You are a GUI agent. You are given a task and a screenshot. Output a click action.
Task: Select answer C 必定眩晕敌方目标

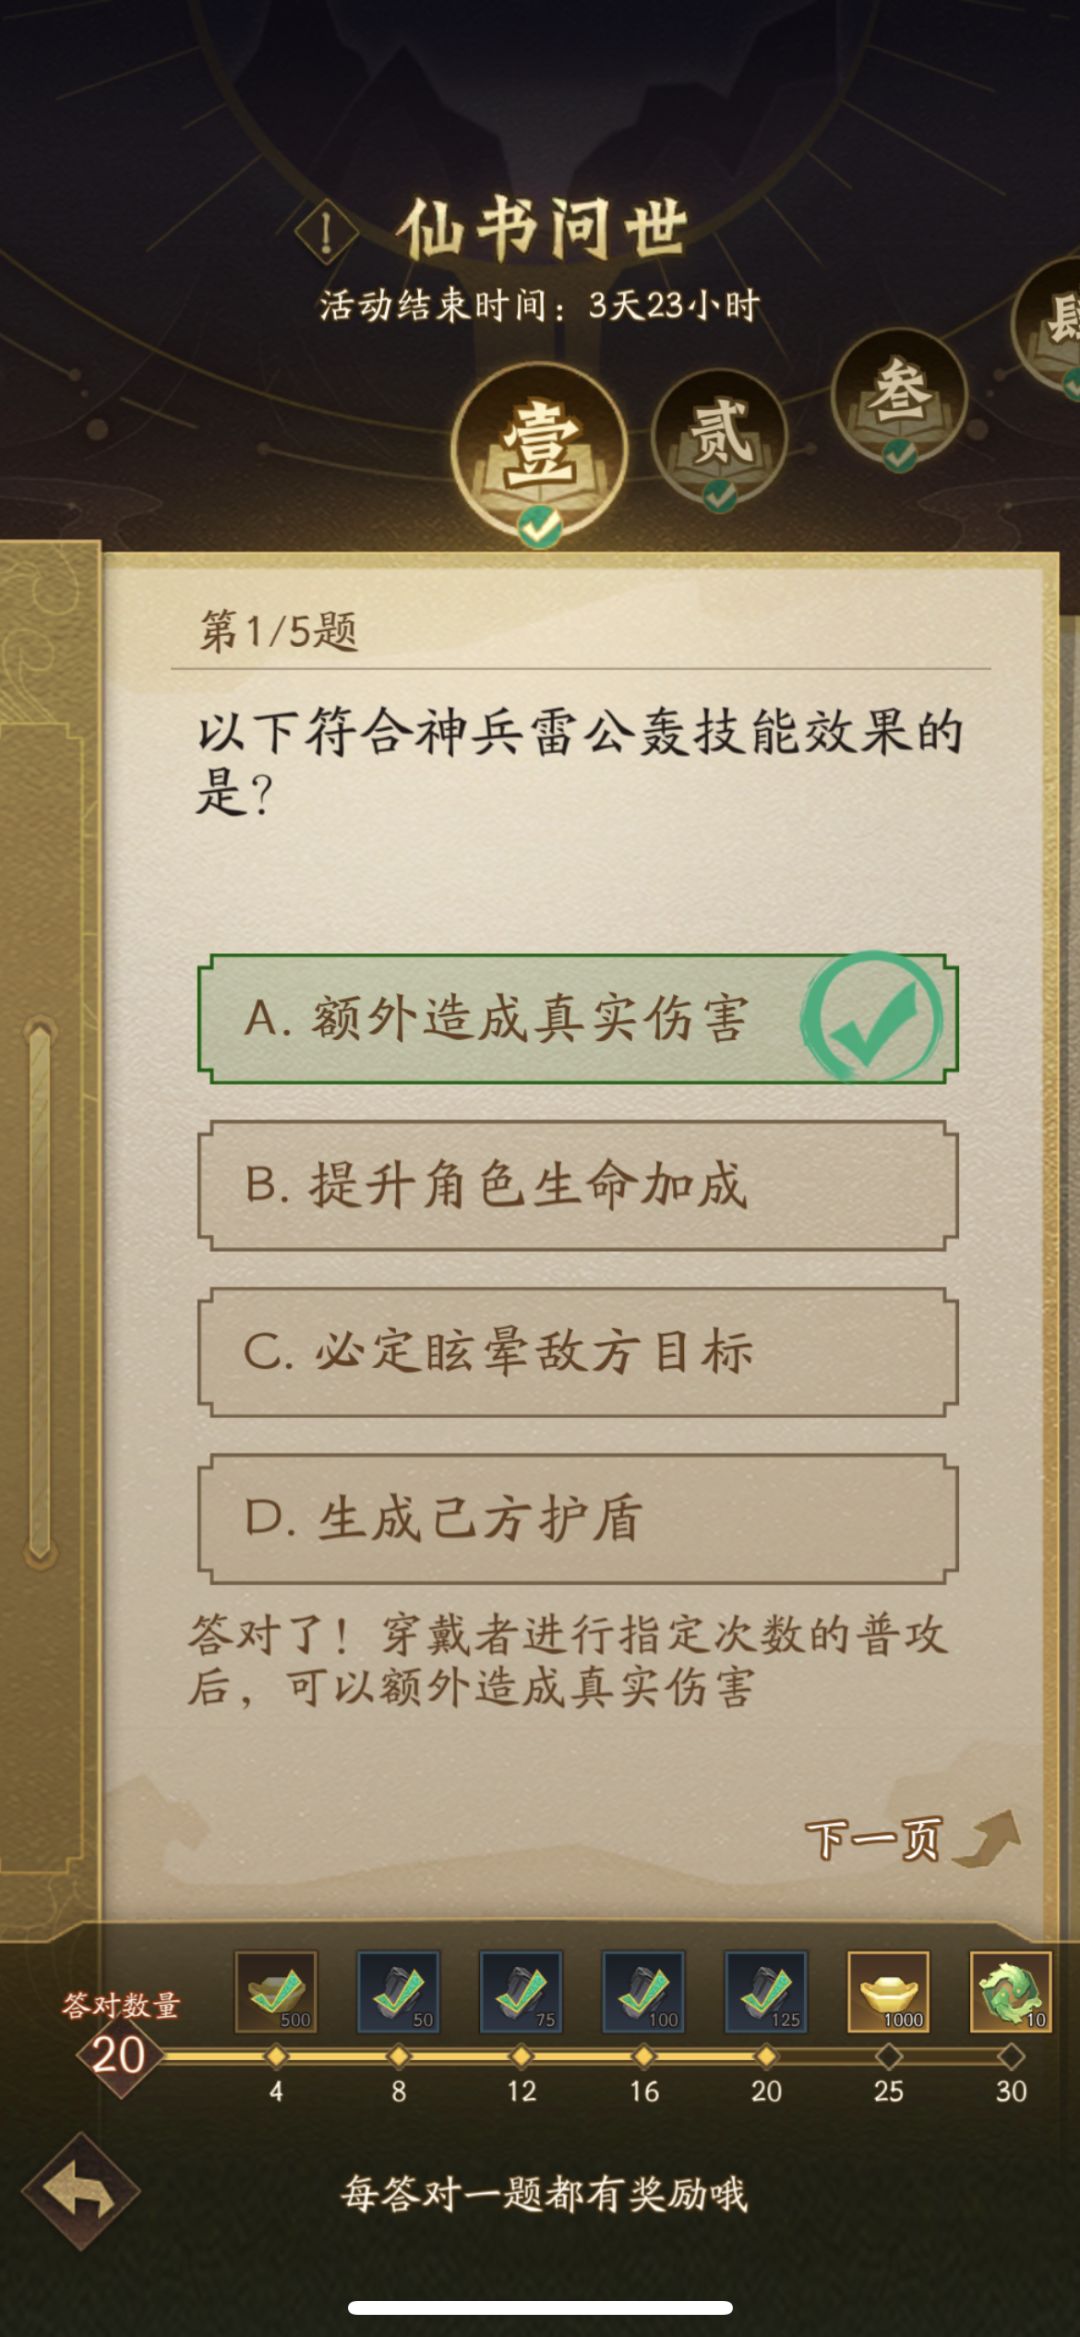[x=577, y=1352]
